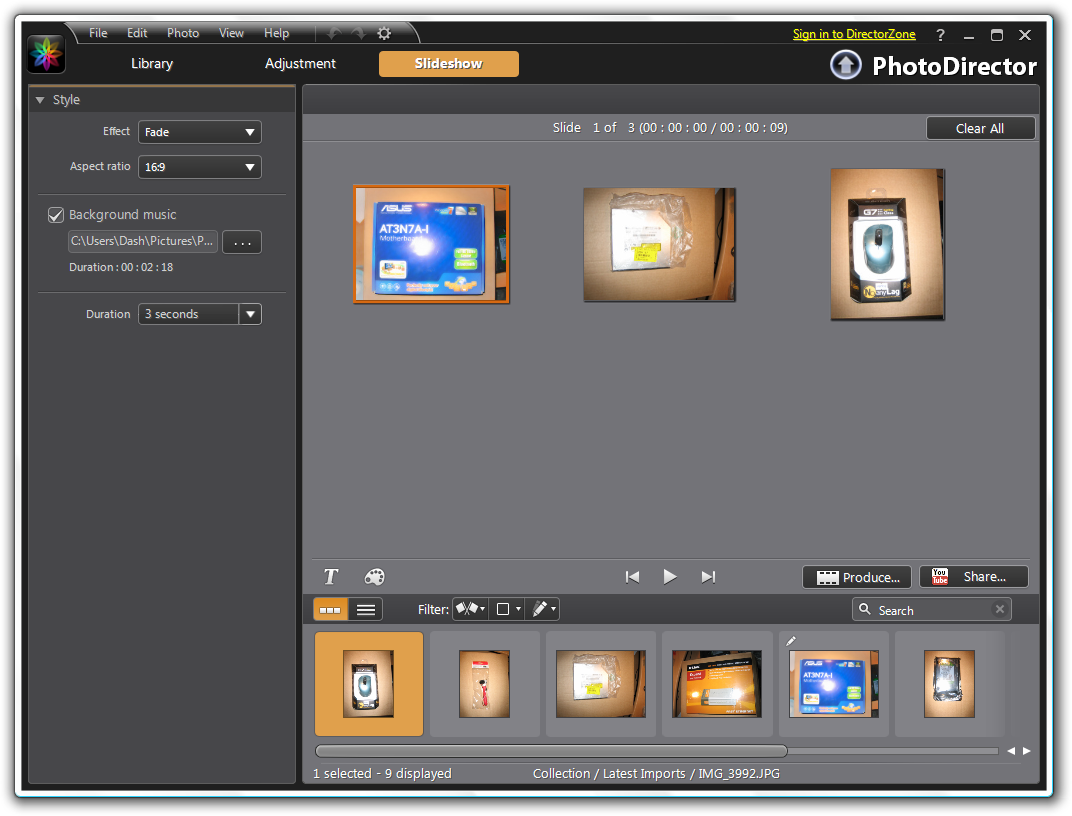Select the ASUS box filmstrip photo
The width and height of the screenshot is (1072, 816).
(834, 683)
